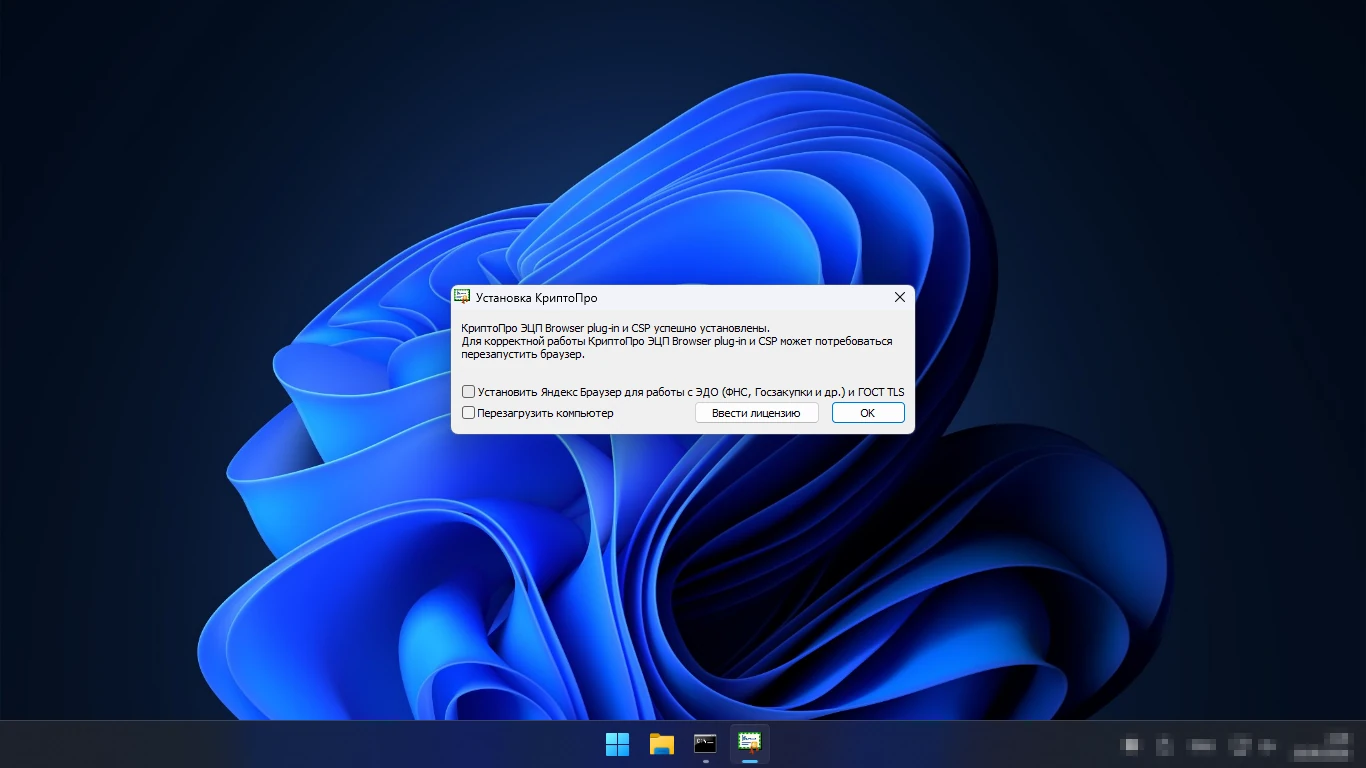This screenshot has width=1366, height=768.
Task: Close the Установка КриптоПро dialog
Action: 899,297
